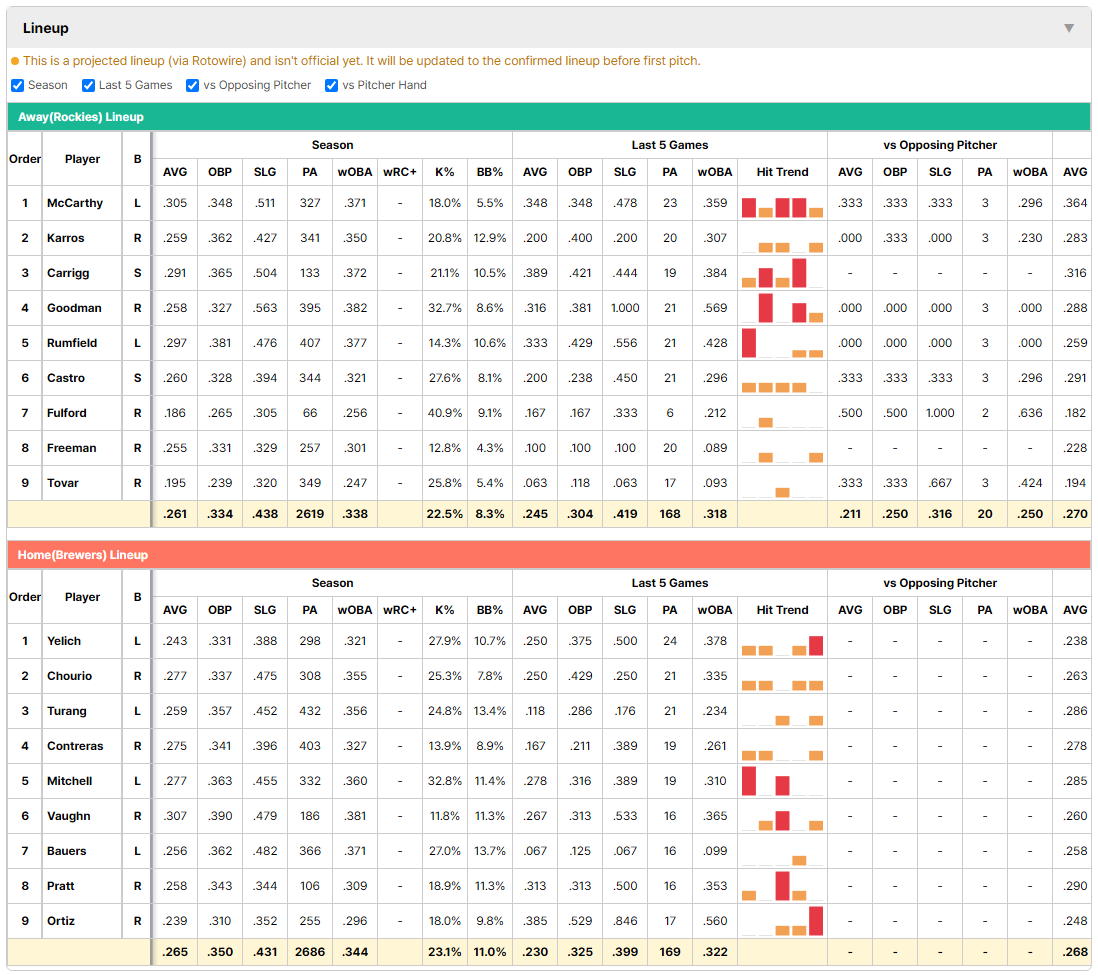This screenshot has height=977, width=1098.
Task: Select the Away(Rockies) Lineup header bar
Action: click(548, 117)
